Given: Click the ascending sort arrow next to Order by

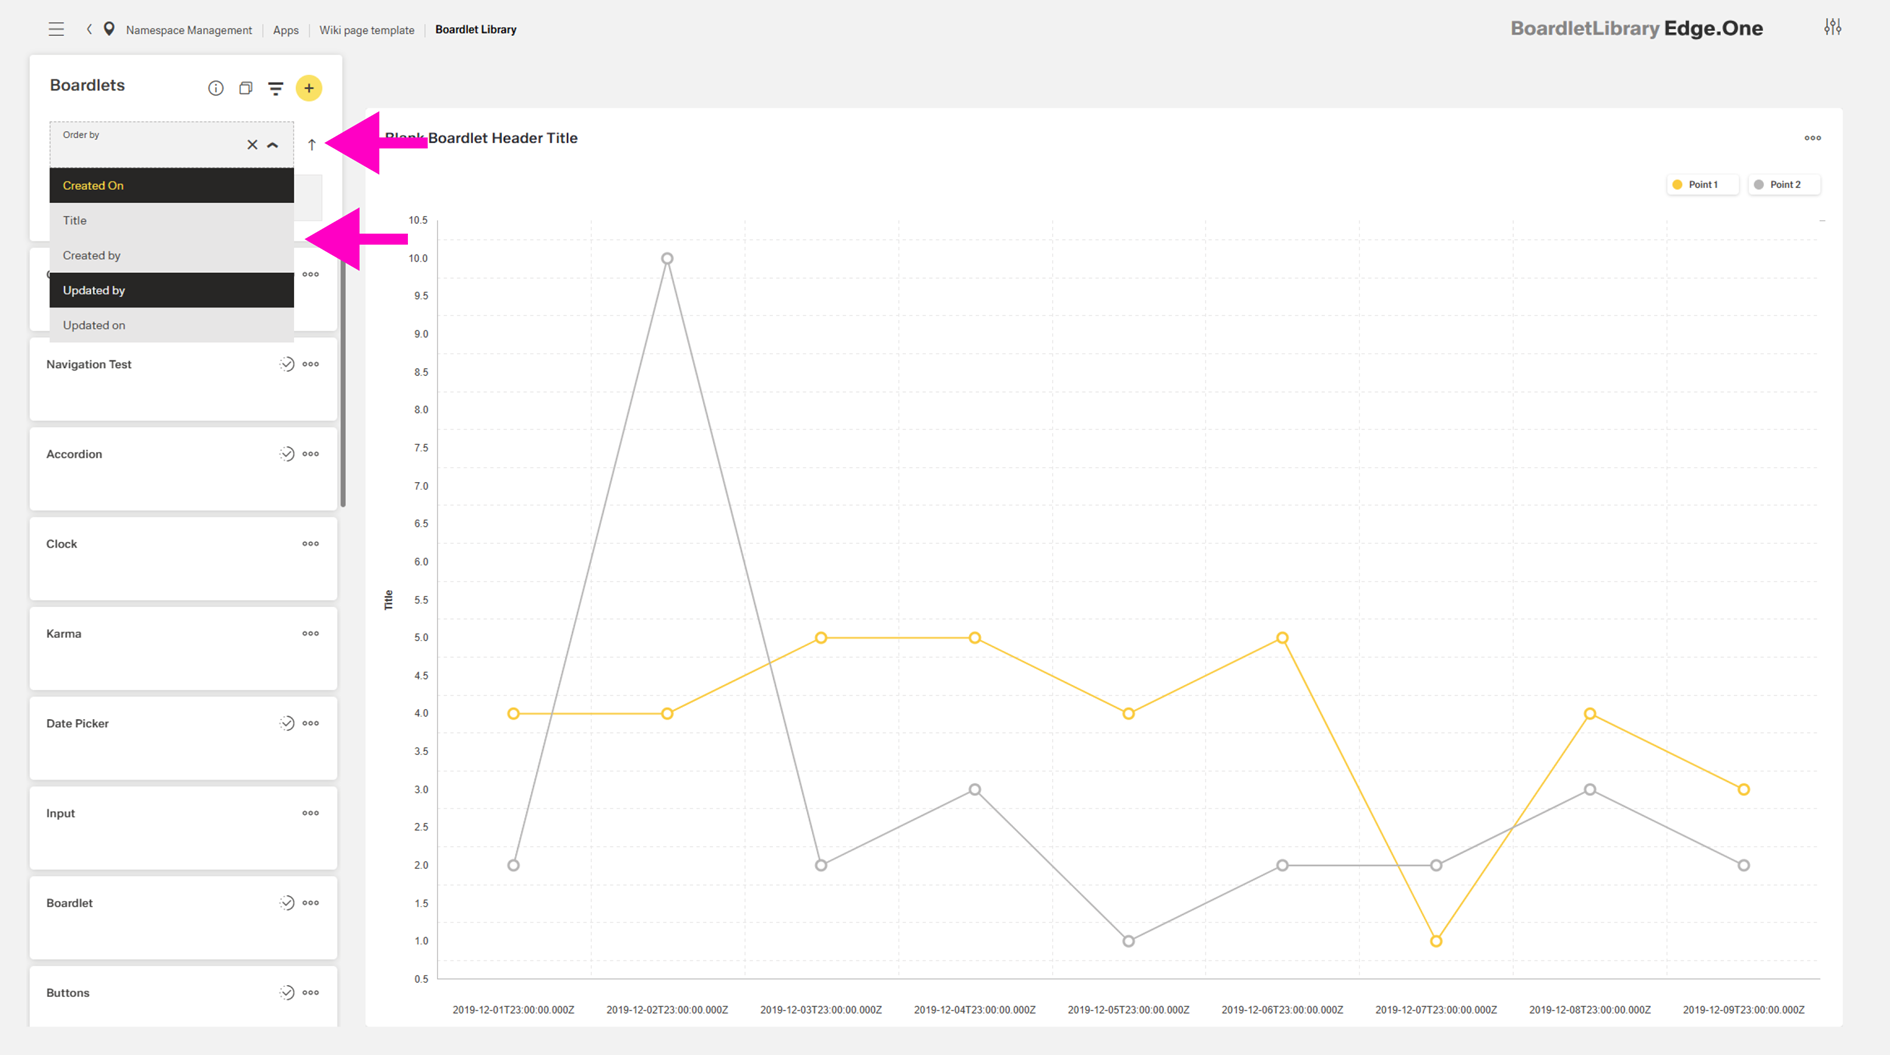Looking at the screenshot, I should tap(313, 144).
